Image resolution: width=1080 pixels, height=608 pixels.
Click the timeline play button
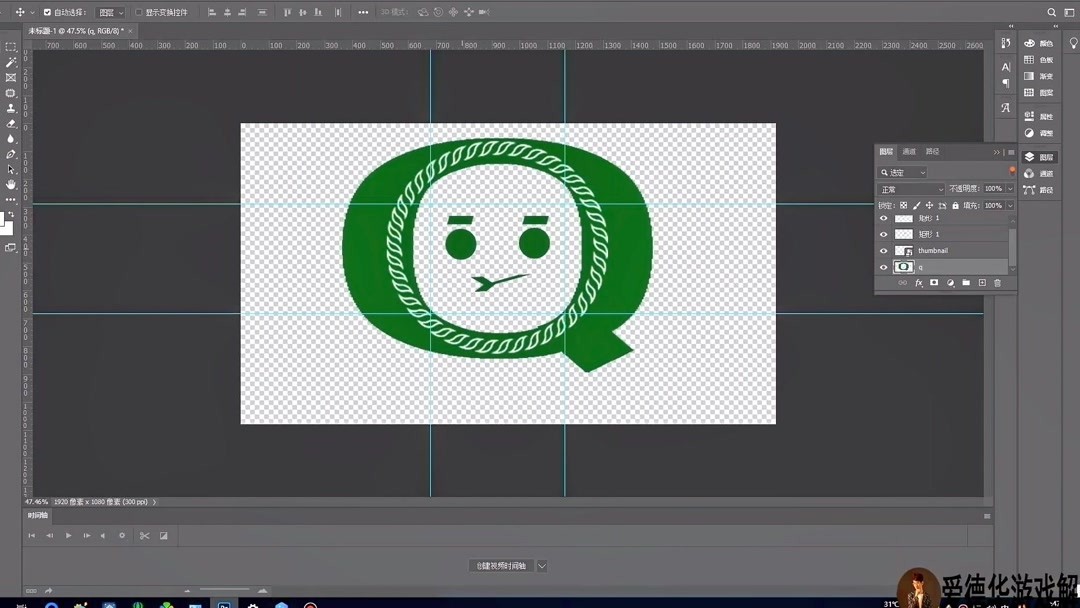[68, 536]
